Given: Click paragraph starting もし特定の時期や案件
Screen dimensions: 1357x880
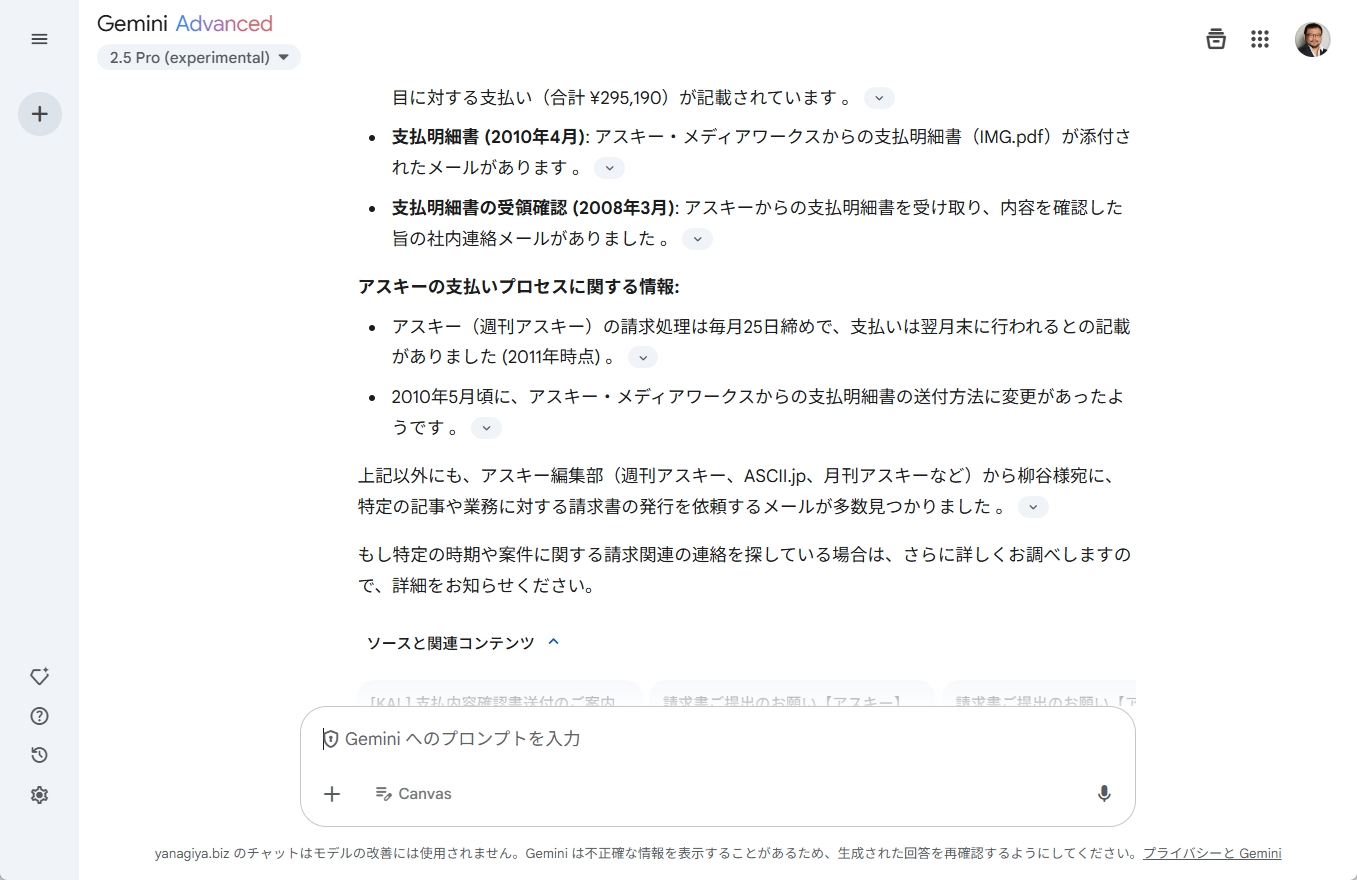Looking at the screenshot, I should pos(745,570).
